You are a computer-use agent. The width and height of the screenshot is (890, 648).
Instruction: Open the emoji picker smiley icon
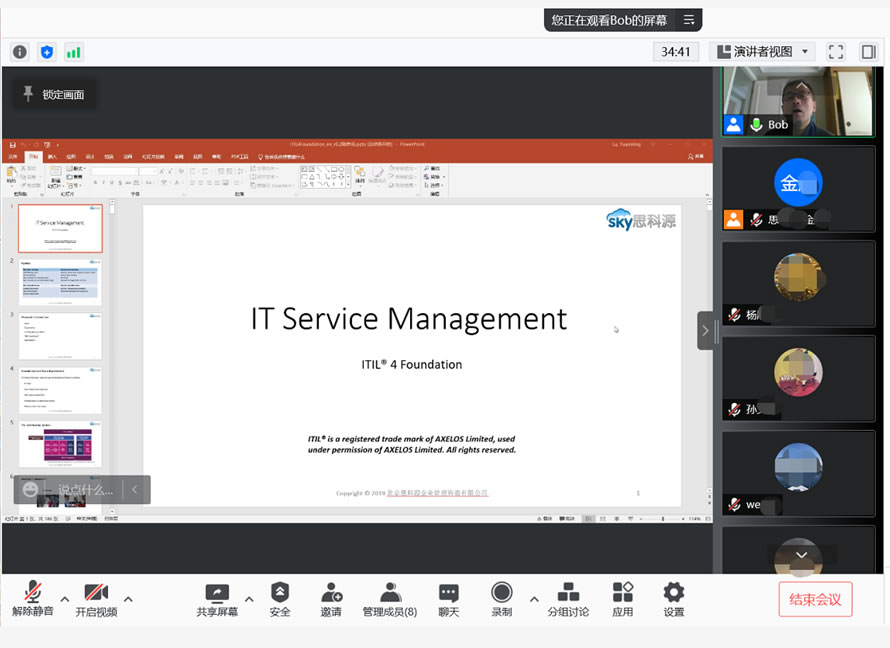(30, 489)
